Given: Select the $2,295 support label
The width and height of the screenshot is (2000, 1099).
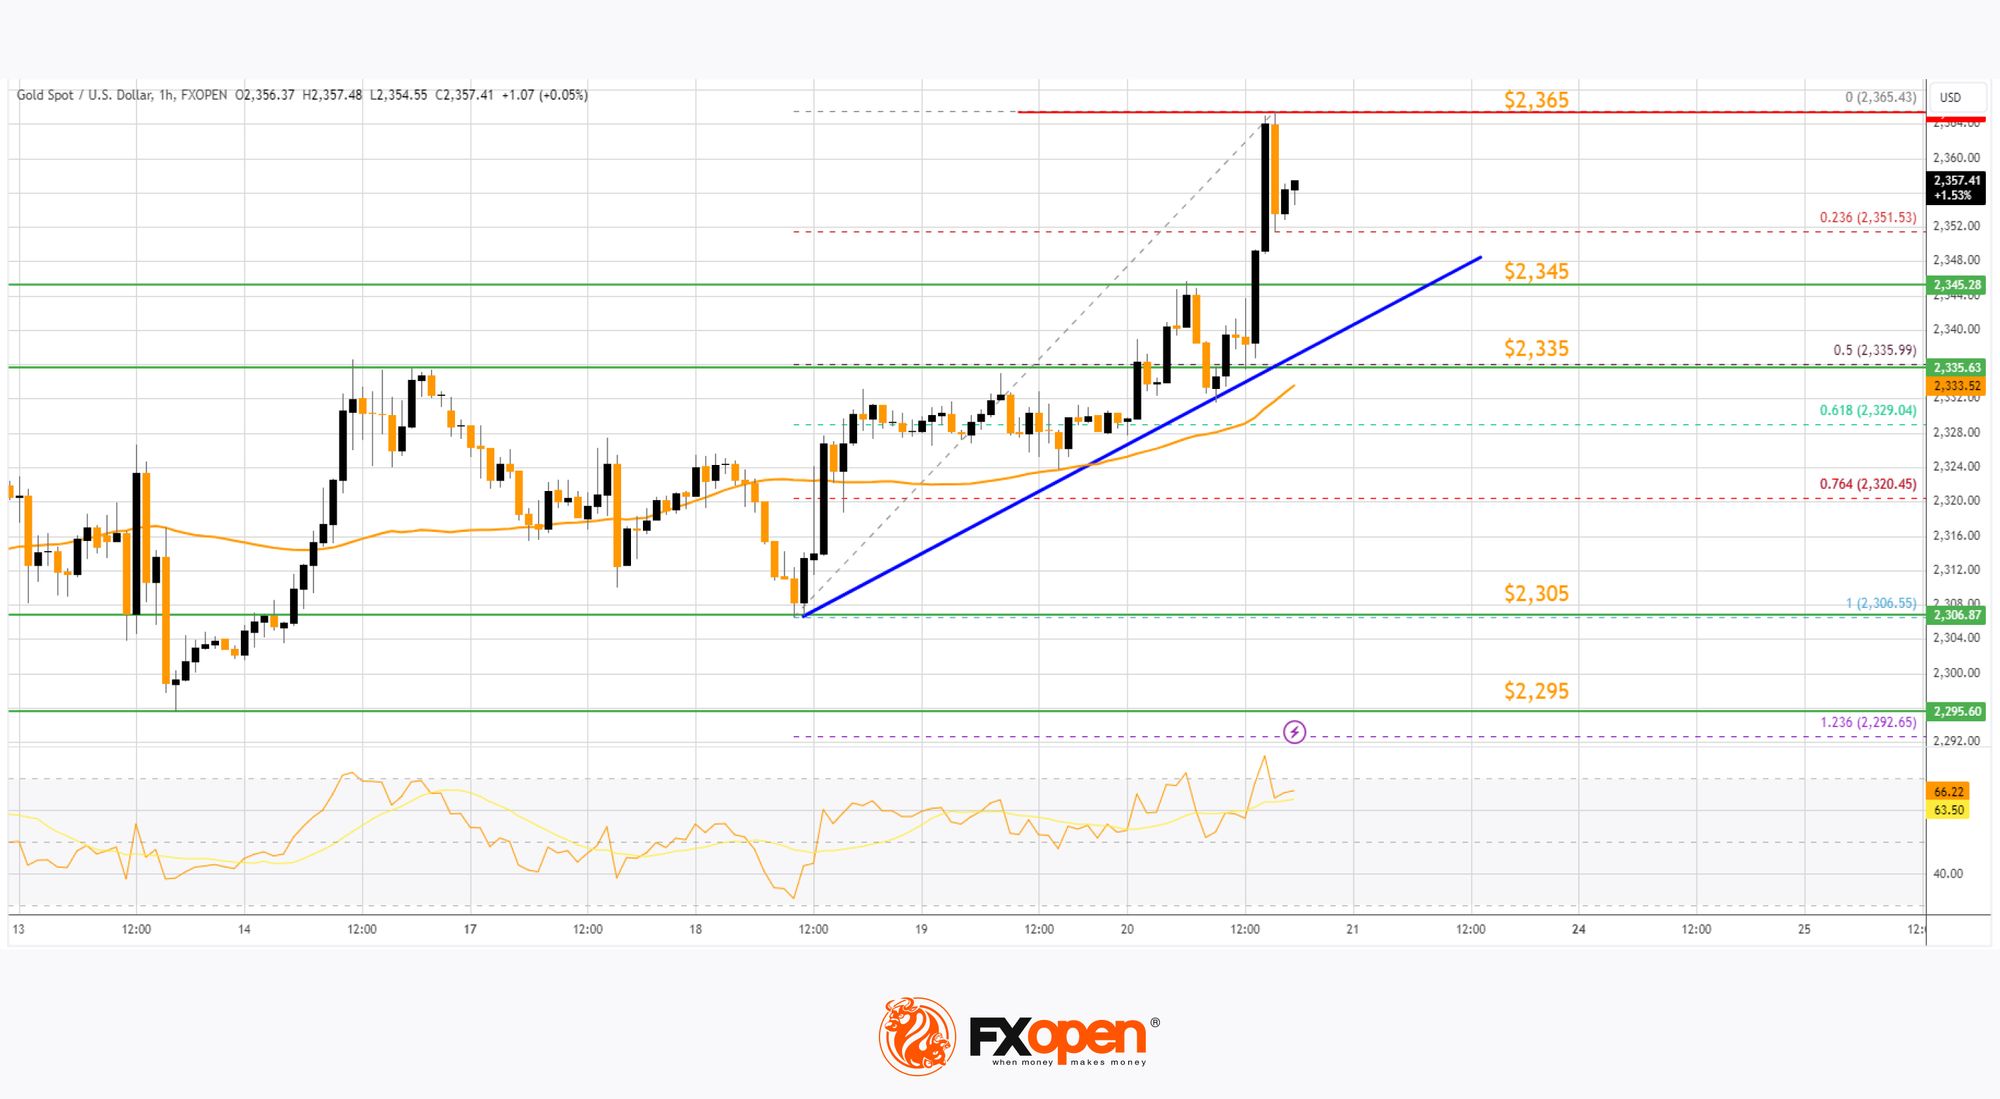Looking at the screenshot, I should 1536,691.
